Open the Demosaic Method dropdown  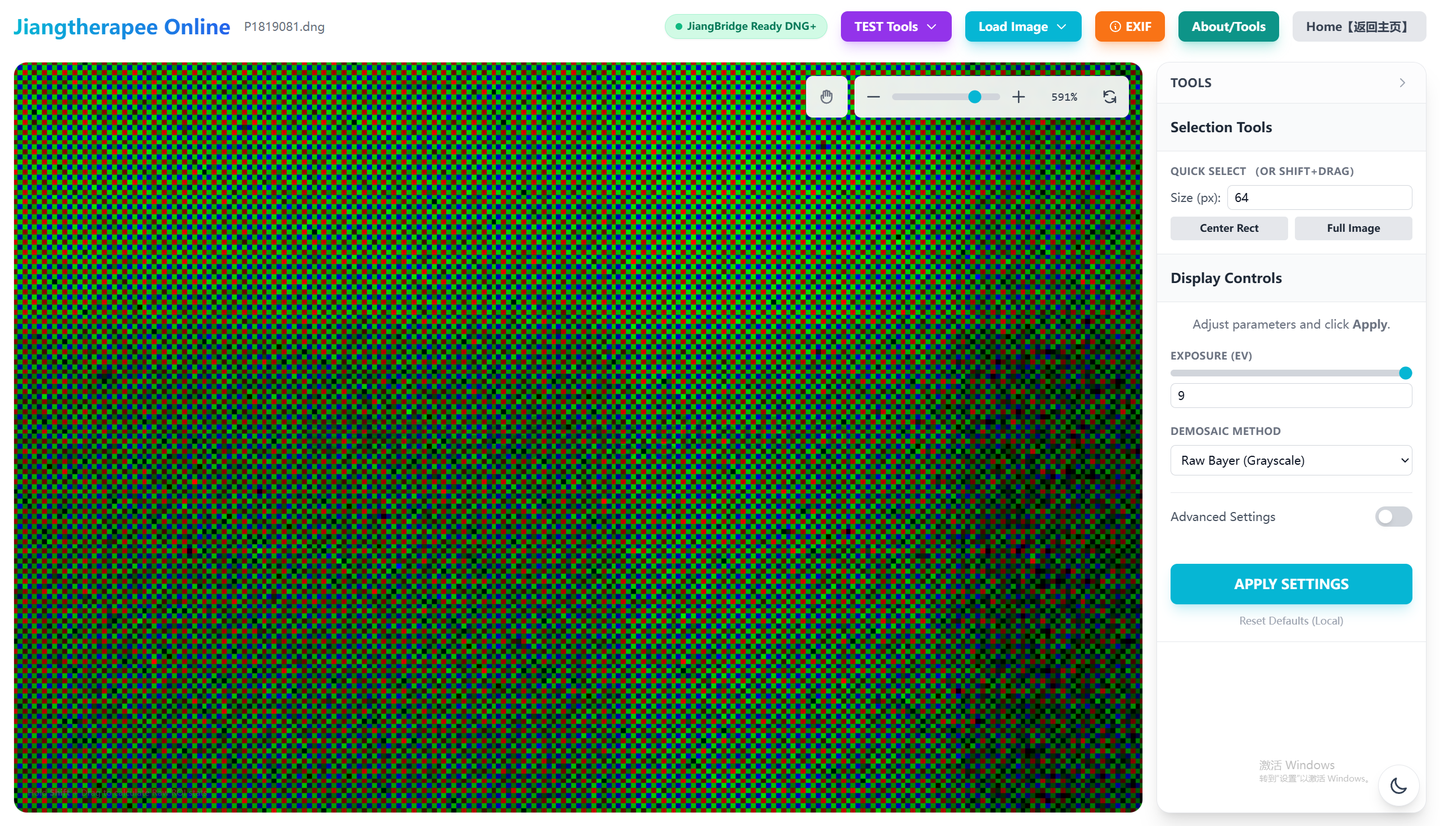(x=1291, y=460)
